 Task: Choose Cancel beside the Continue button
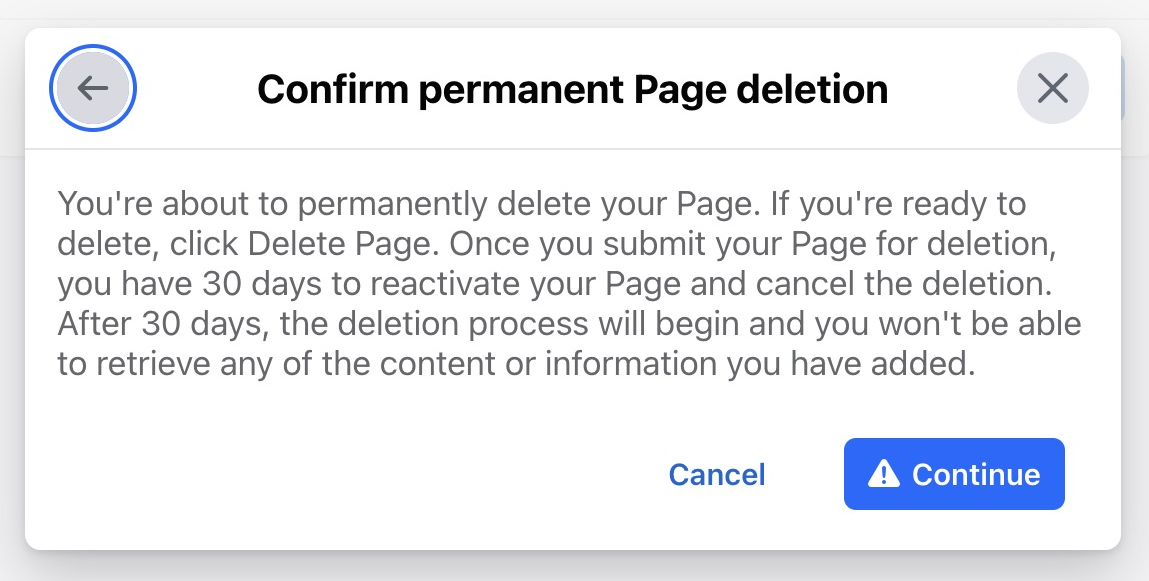click(717, 475)
